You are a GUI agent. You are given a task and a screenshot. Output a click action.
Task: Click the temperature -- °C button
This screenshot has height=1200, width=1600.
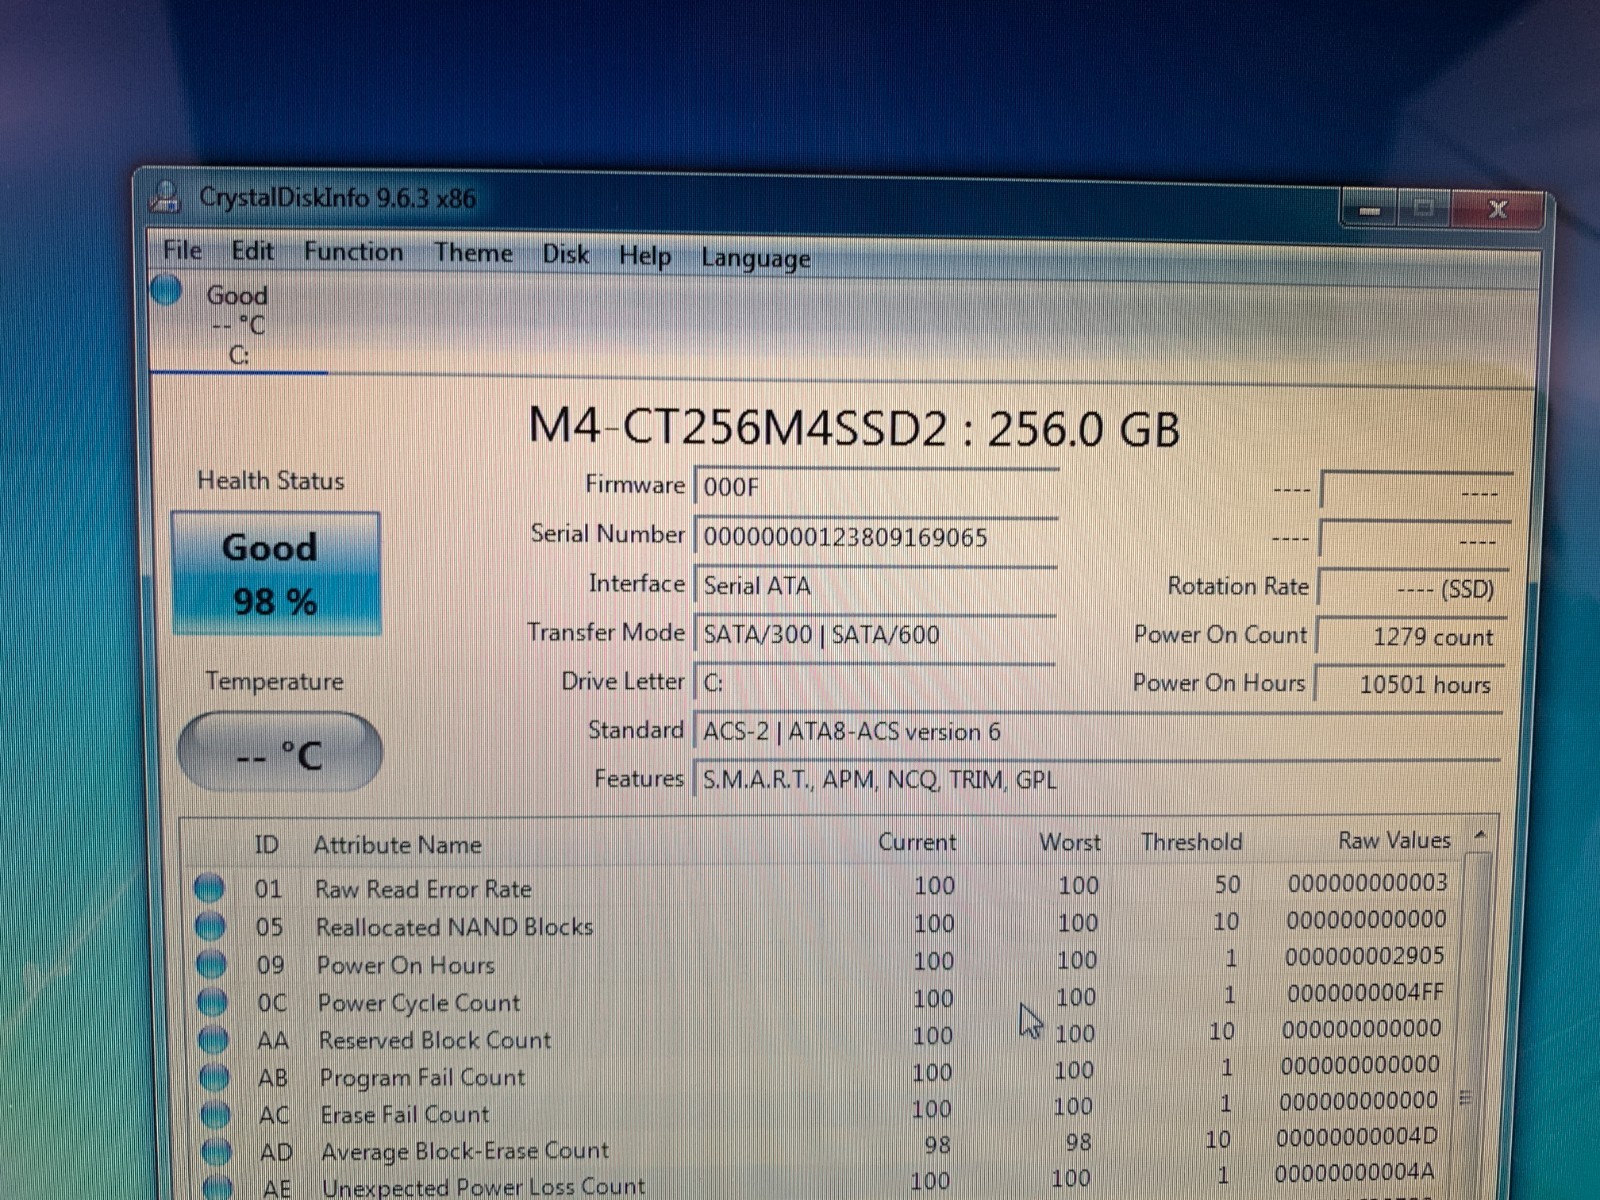(280, 752)
